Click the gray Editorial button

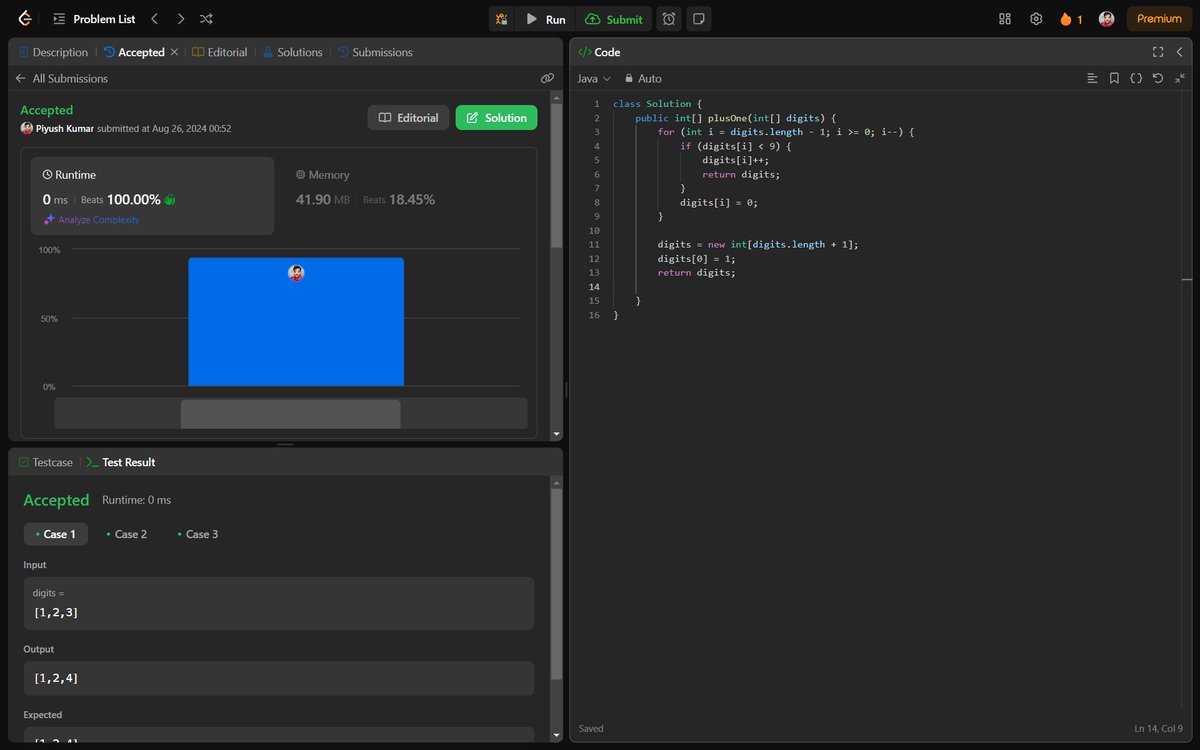(x=408, y=118)
